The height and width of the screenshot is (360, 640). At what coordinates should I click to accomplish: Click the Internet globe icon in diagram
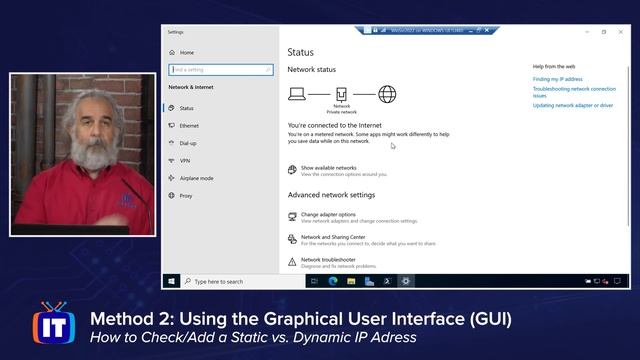387,94
